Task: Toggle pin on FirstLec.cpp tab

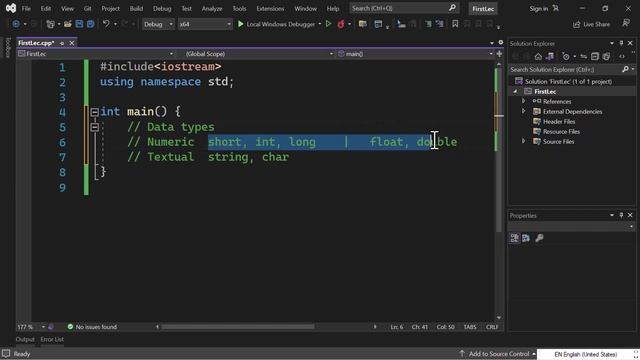Action: [62, 43]
